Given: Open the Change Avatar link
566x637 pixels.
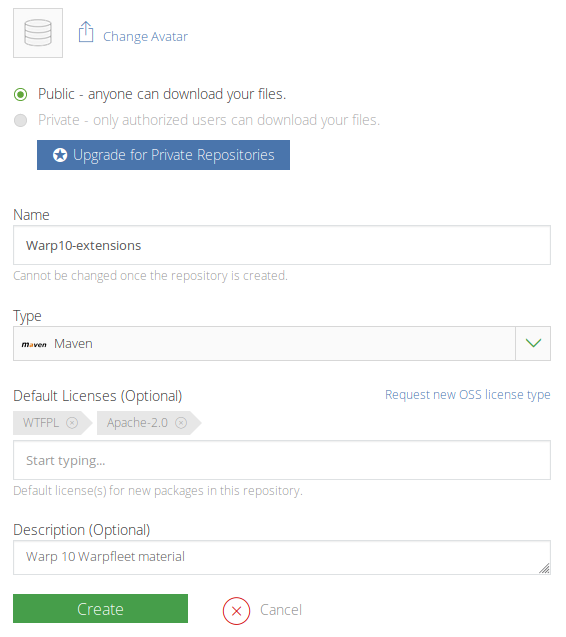Looking at the screenshot, I should coord(145,37).
